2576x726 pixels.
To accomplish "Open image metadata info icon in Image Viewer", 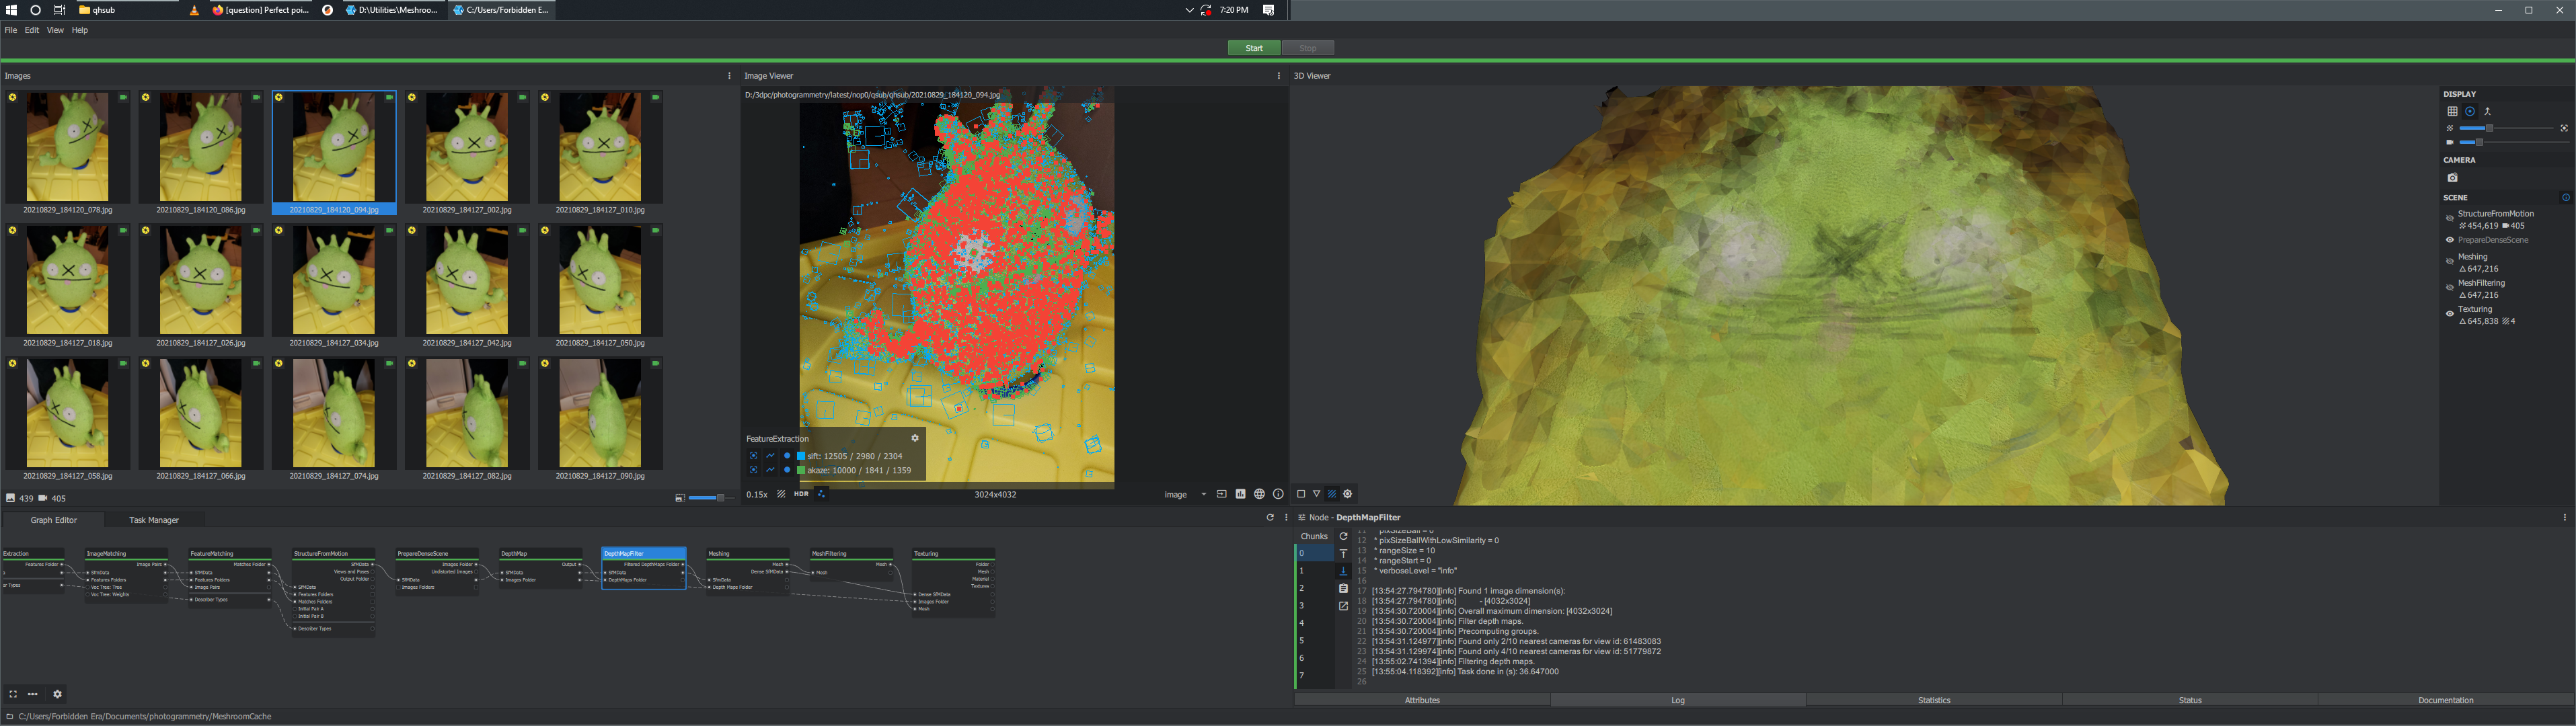I will pyautogui.click(x=1278, y=494).
